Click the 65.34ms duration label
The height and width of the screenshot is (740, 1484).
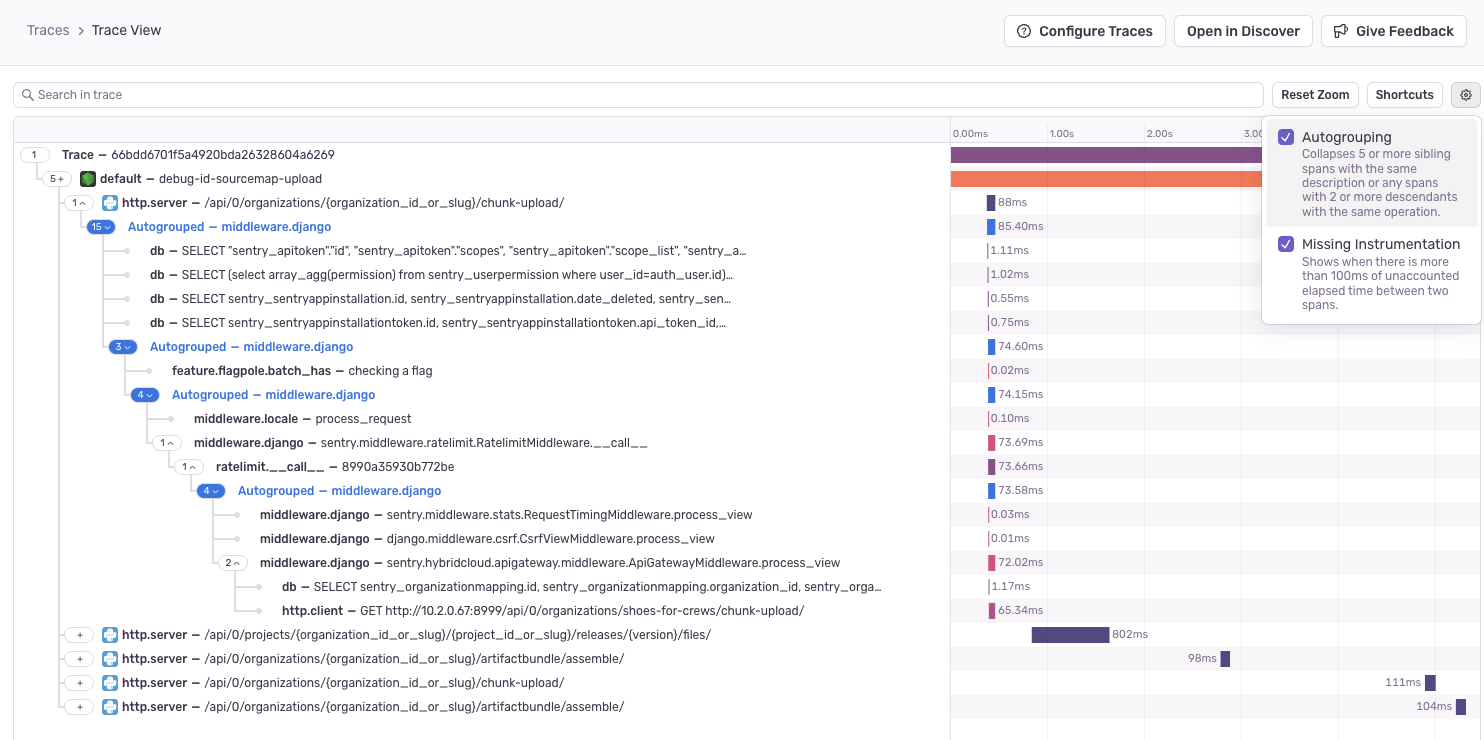pyautogui.click(x=1019, y=611)
